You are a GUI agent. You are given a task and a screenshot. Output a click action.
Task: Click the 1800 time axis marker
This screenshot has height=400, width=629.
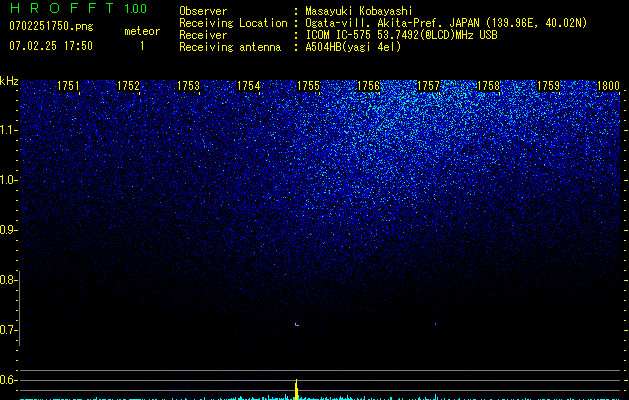point(609,86)
